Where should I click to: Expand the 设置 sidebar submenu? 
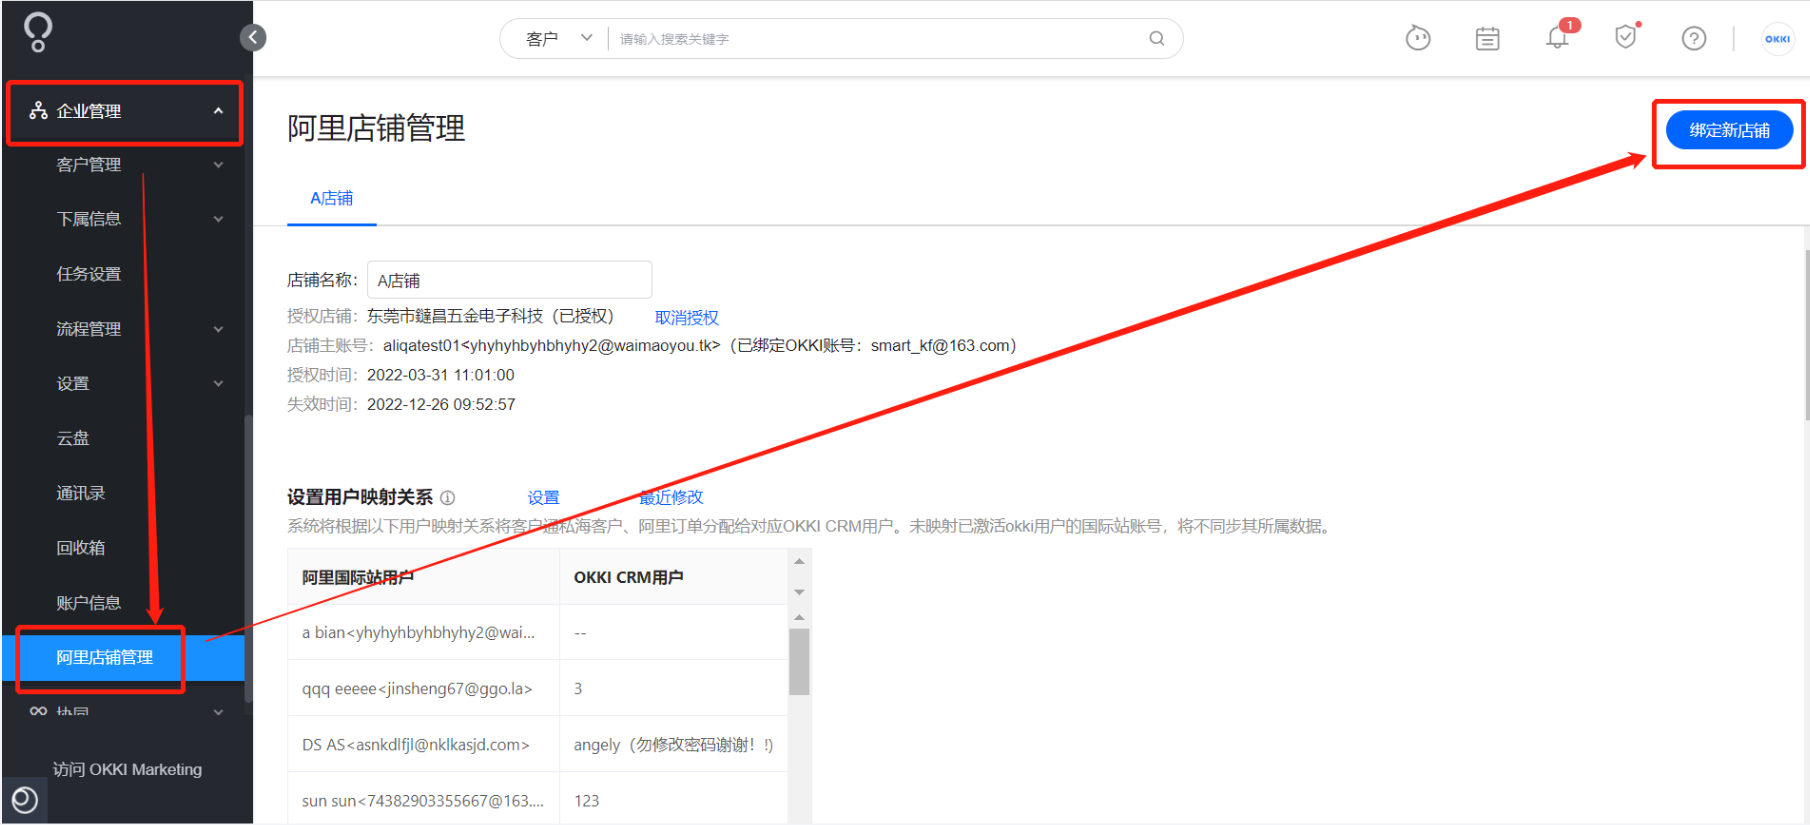(218, 383)
